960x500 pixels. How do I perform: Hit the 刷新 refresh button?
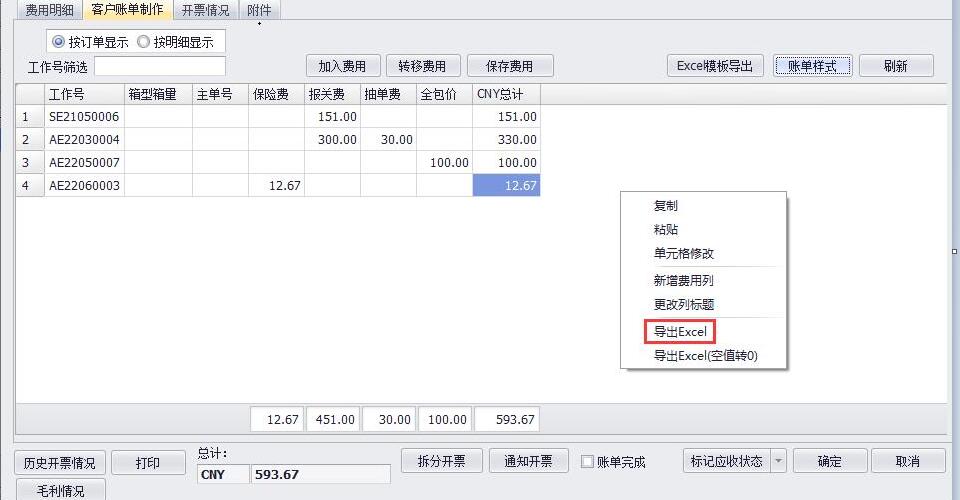[x=895, y=66]
